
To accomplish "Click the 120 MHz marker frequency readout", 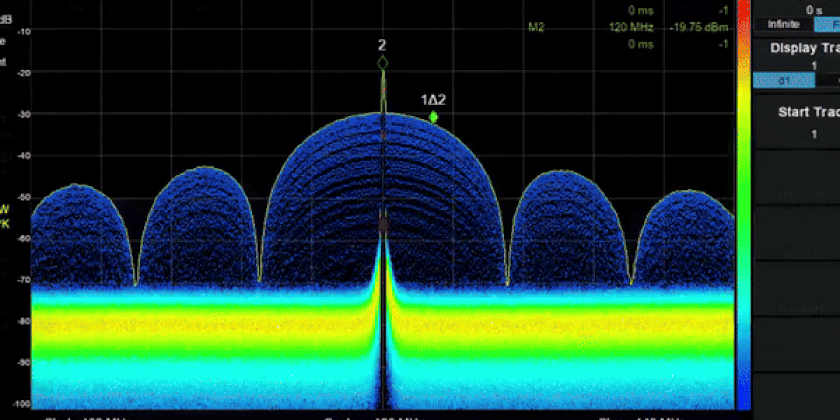I will [x=630, y=28].
